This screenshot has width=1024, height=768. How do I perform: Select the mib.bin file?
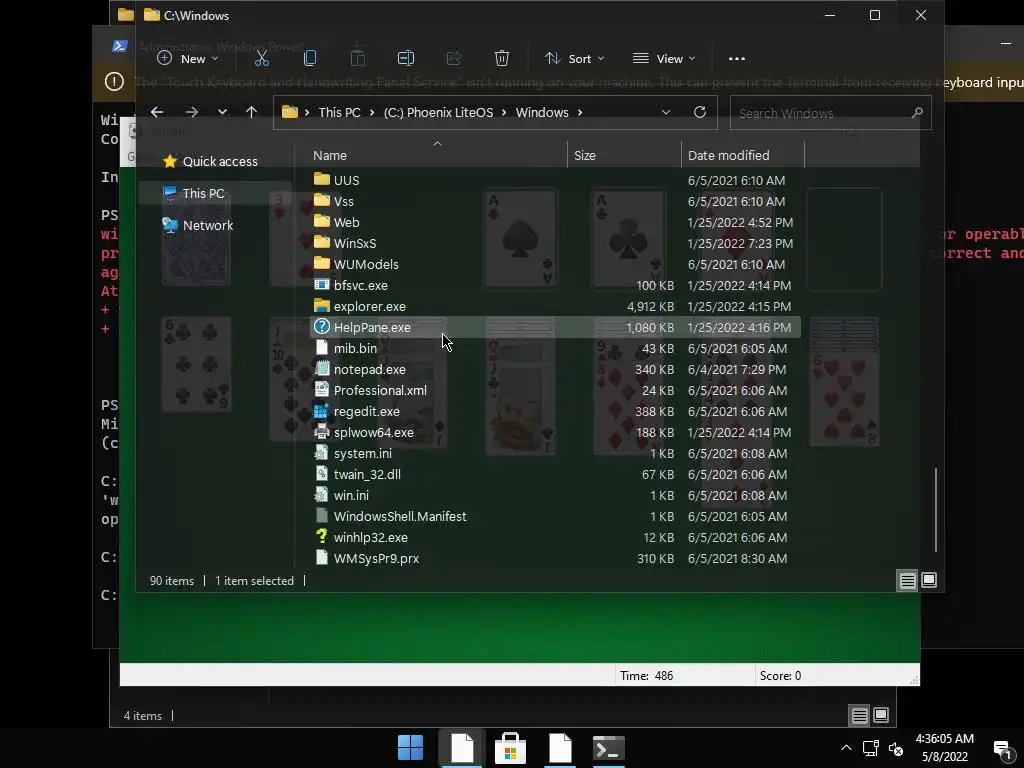pyautogui.click(x=554, y=348)
